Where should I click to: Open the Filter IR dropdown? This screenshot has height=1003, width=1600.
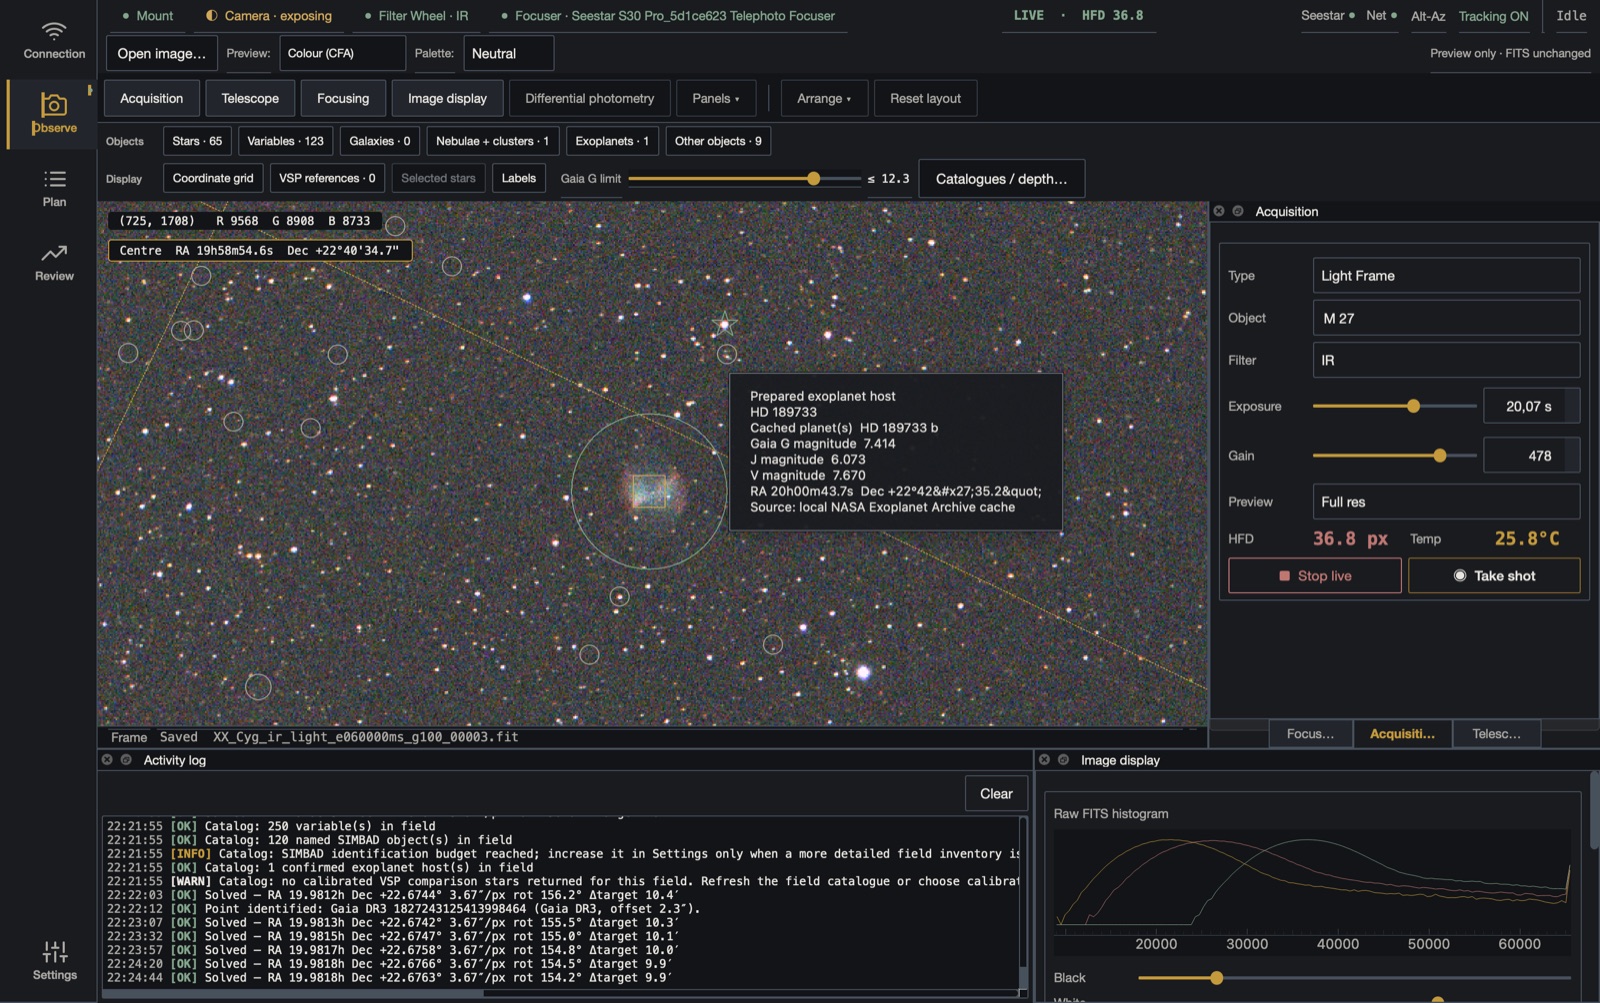(1446, 360)
